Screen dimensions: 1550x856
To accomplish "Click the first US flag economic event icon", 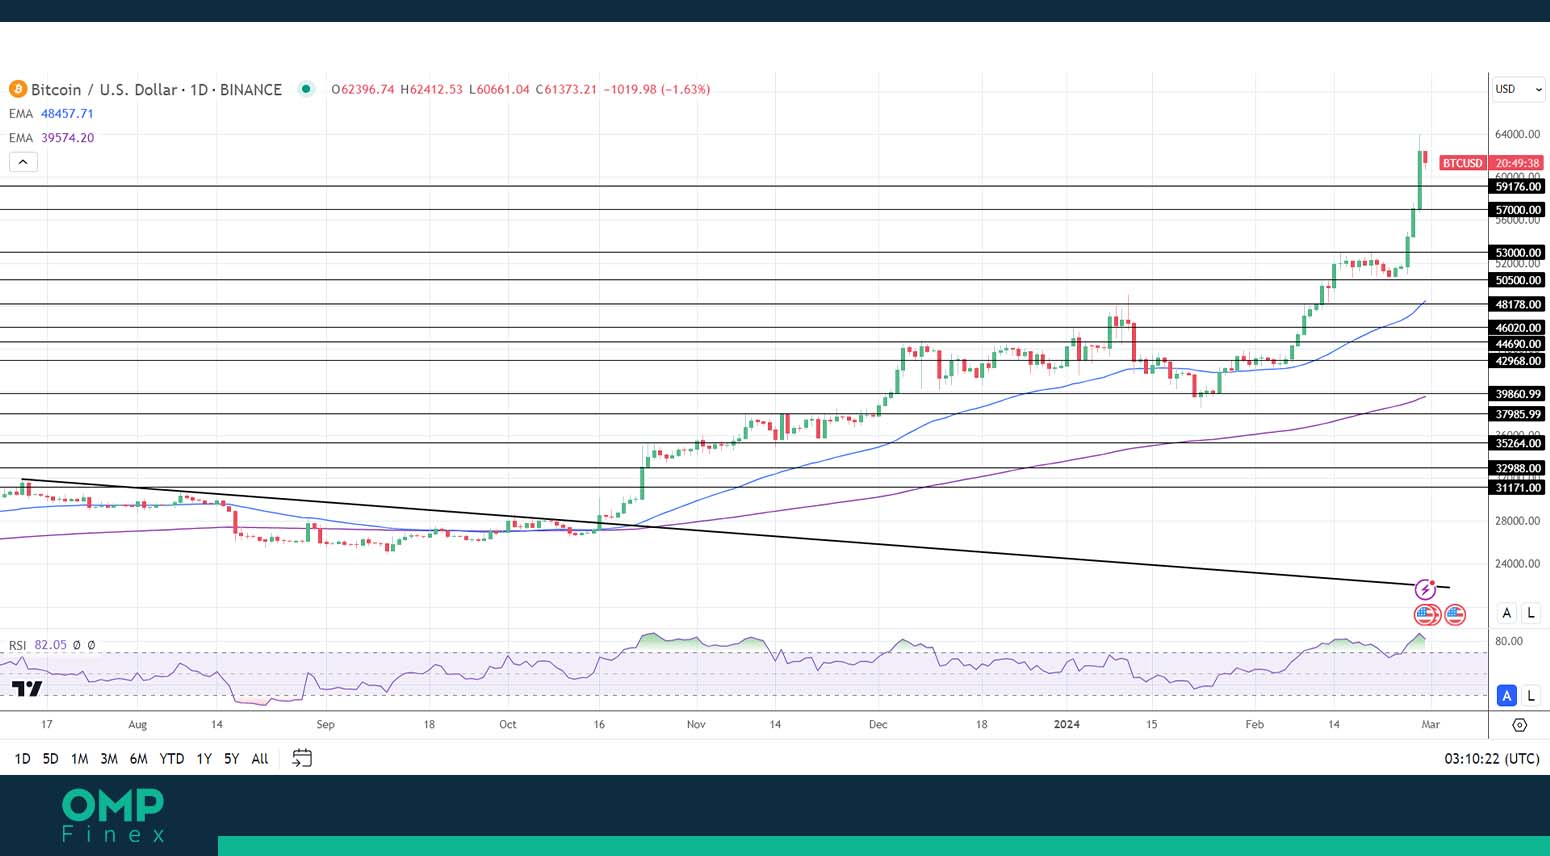I will coord(1426,614).
